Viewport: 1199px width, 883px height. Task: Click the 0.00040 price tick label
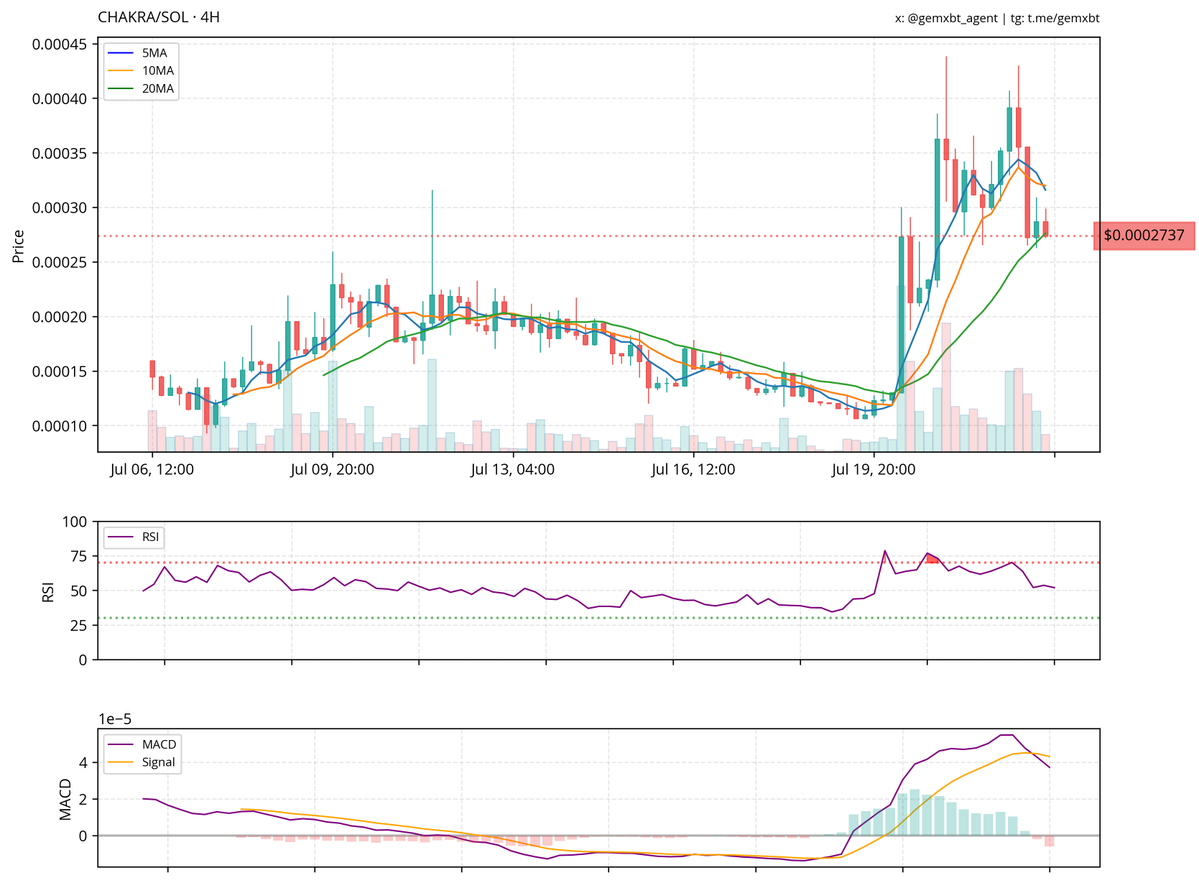pos(60,99)
